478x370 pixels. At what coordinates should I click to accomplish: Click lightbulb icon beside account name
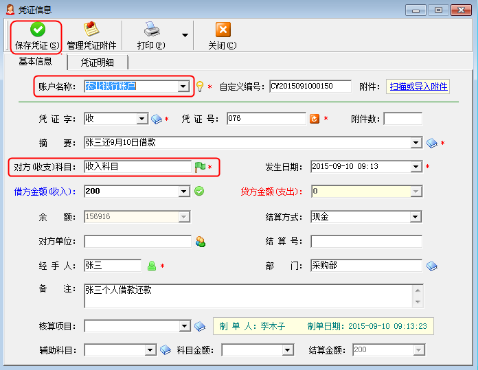(199, 86)
